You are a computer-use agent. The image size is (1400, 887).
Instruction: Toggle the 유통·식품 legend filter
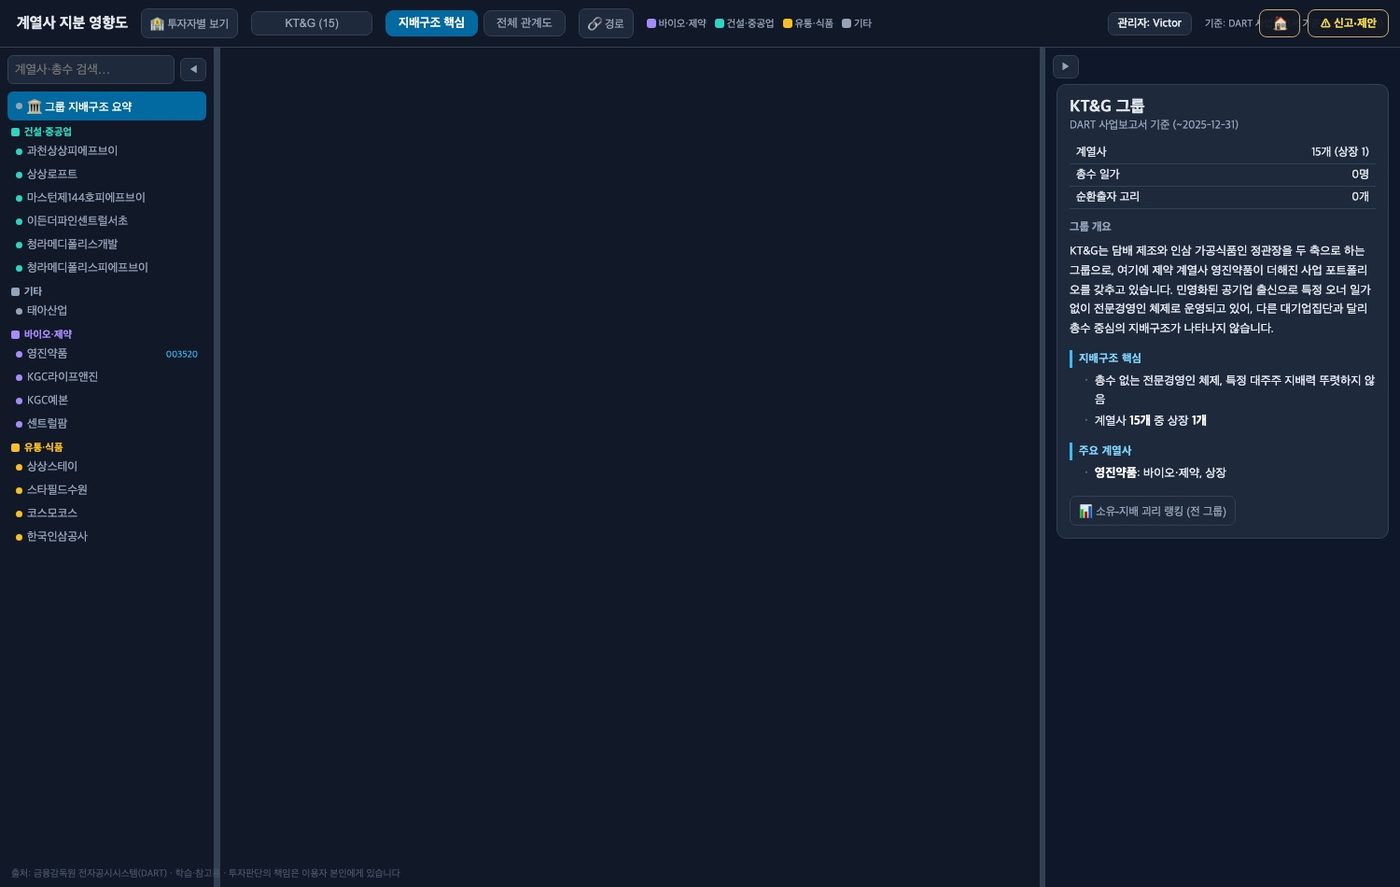[x=808, y=23]
